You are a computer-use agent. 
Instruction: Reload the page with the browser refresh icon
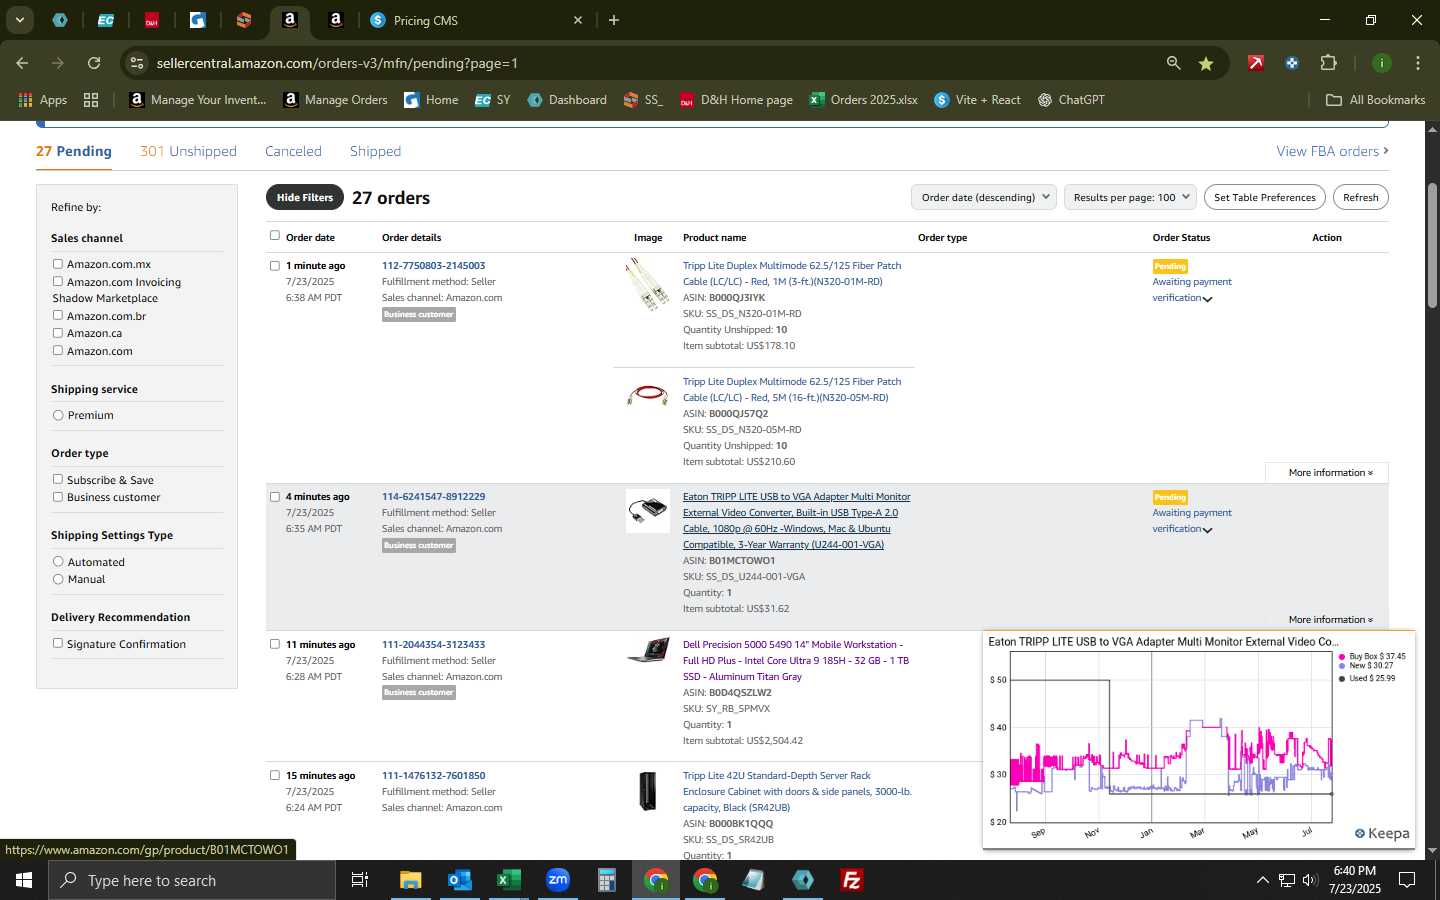tap(94, 63)
